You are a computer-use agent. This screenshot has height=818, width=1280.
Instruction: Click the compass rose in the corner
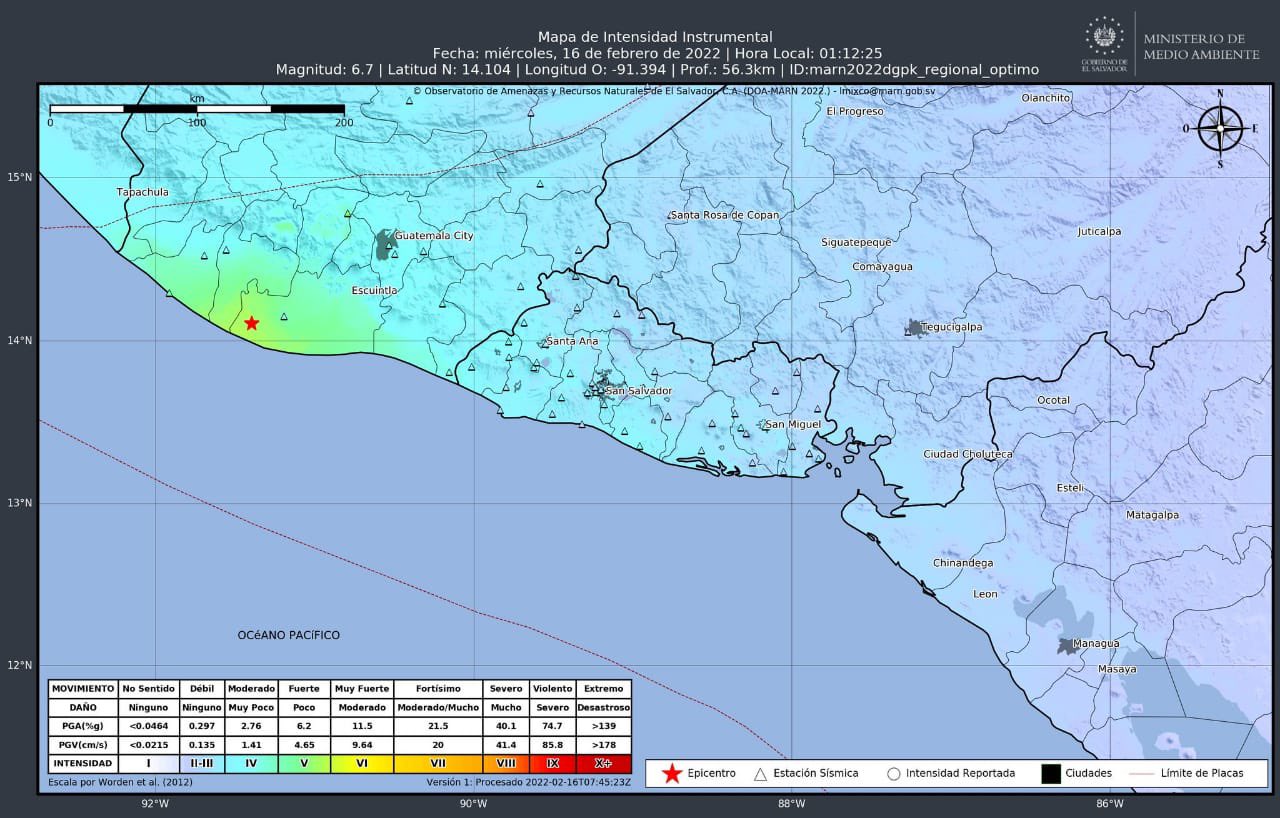pos(1220,128)
